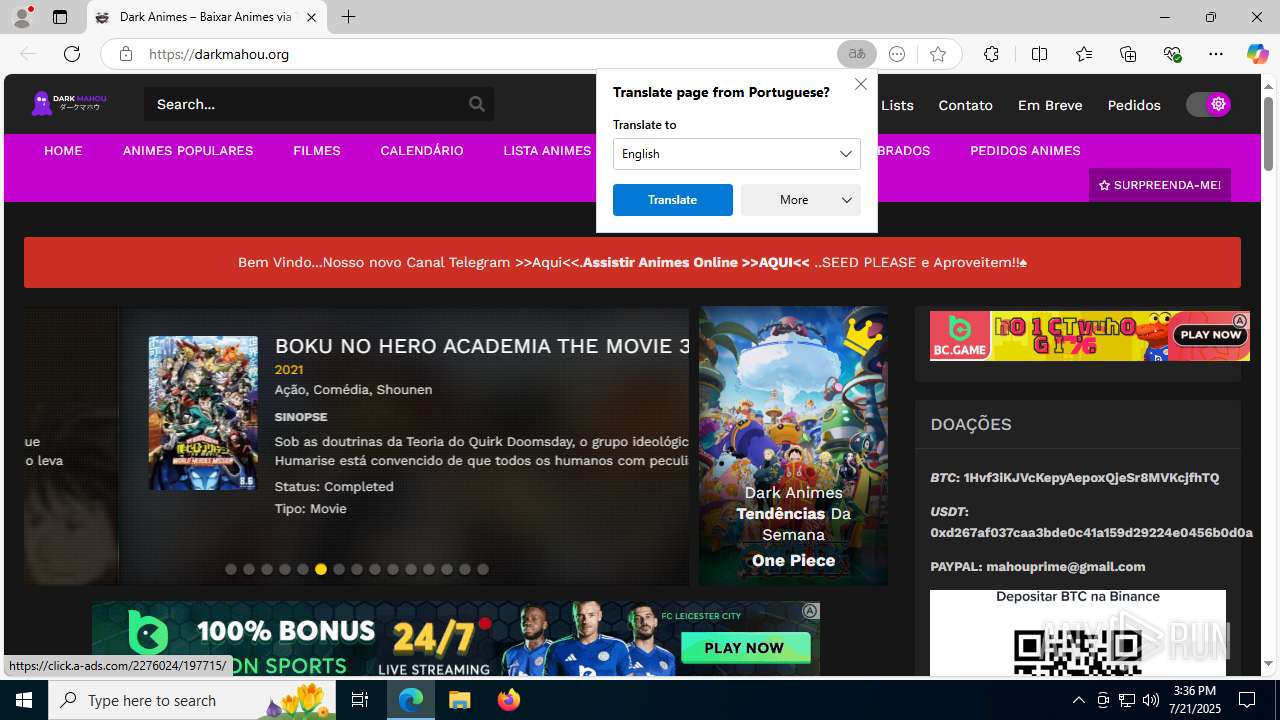Click the Dark Mahou site logo

coord(69,104)
